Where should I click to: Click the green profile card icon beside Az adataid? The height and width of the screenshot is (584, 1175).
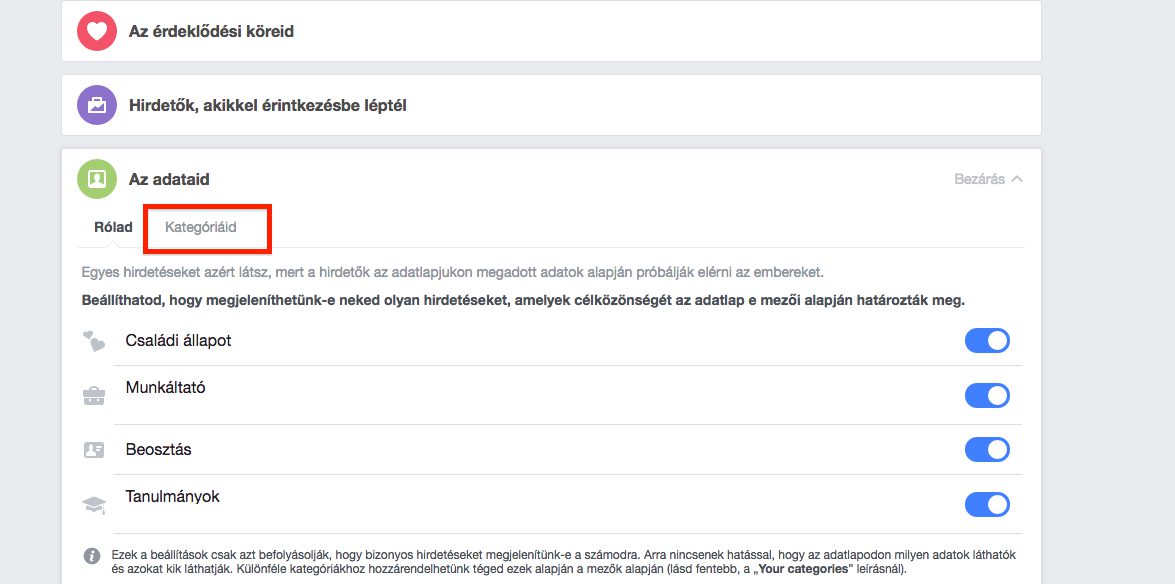click(95, 178)
